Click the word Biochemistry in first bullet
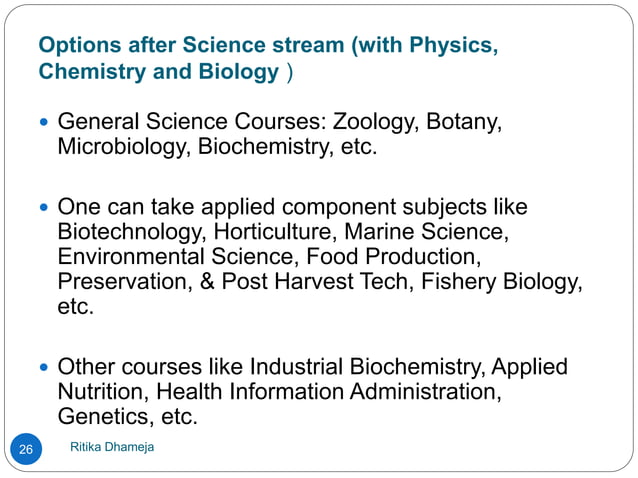The height and width of the screenshot is (478, 638). click(265, 147)
